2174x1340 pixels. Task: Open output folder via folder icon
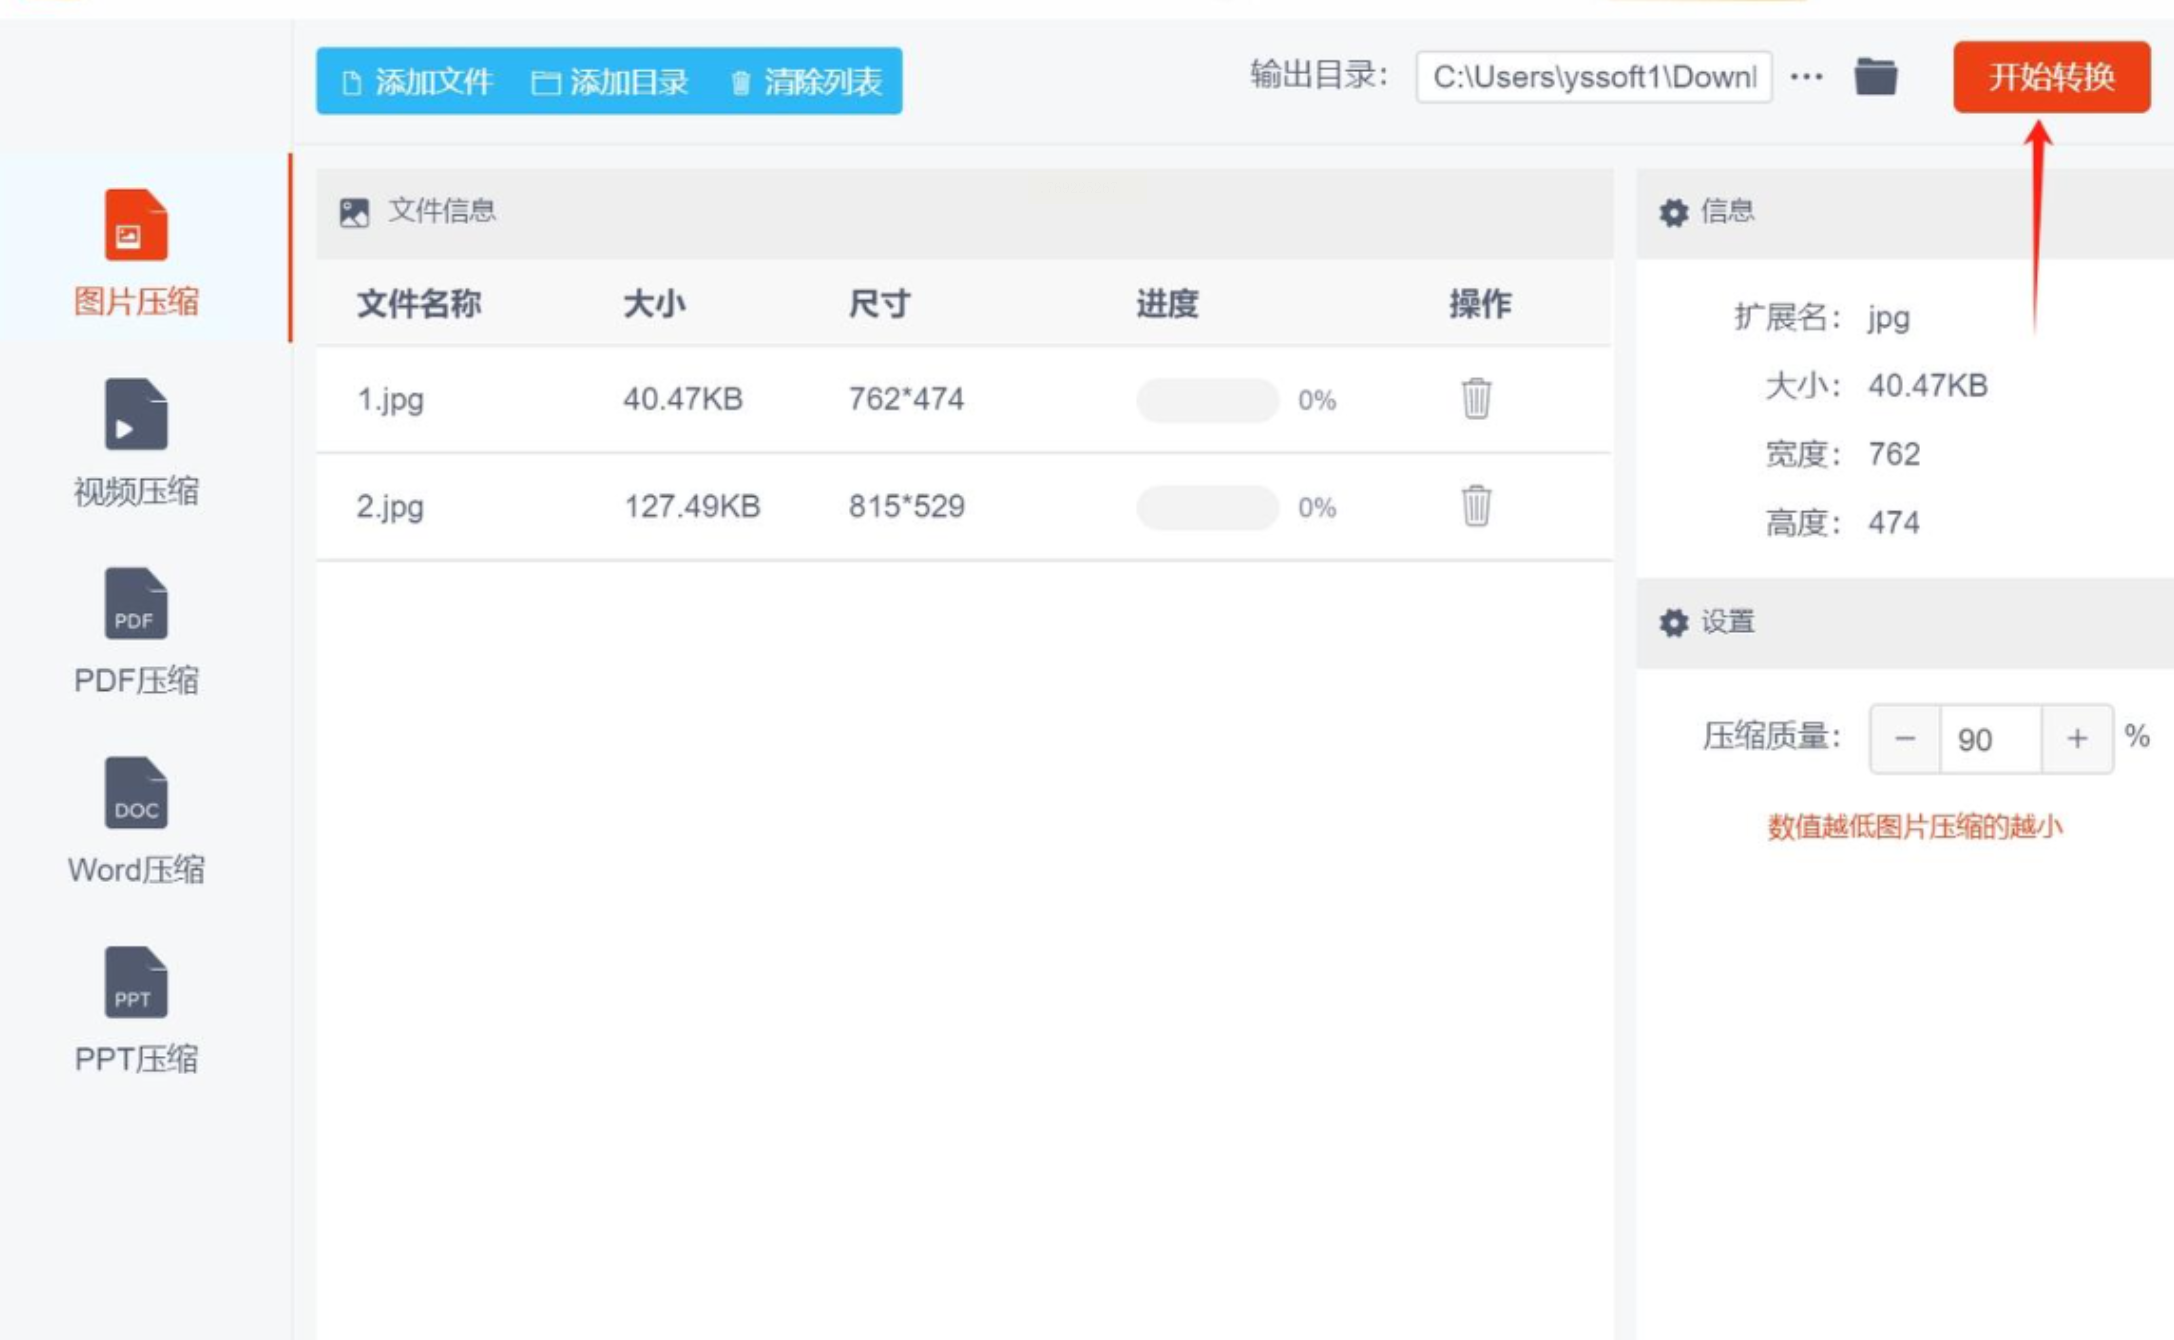[1875, 77]
